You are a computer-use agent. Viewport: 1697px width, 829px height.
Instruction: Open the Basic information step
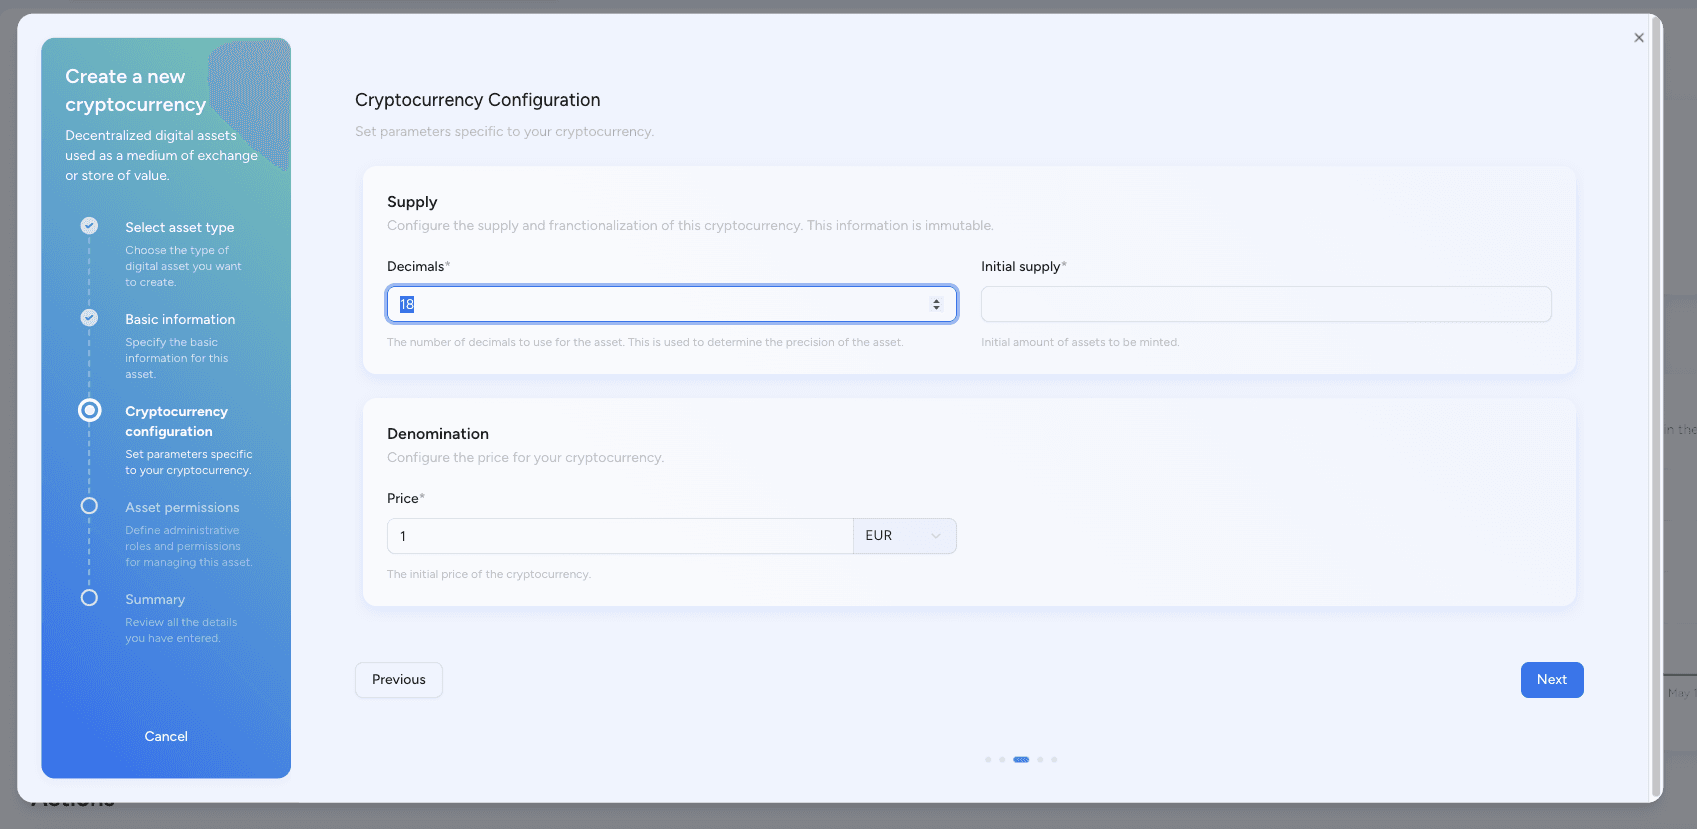coord(180,320)
